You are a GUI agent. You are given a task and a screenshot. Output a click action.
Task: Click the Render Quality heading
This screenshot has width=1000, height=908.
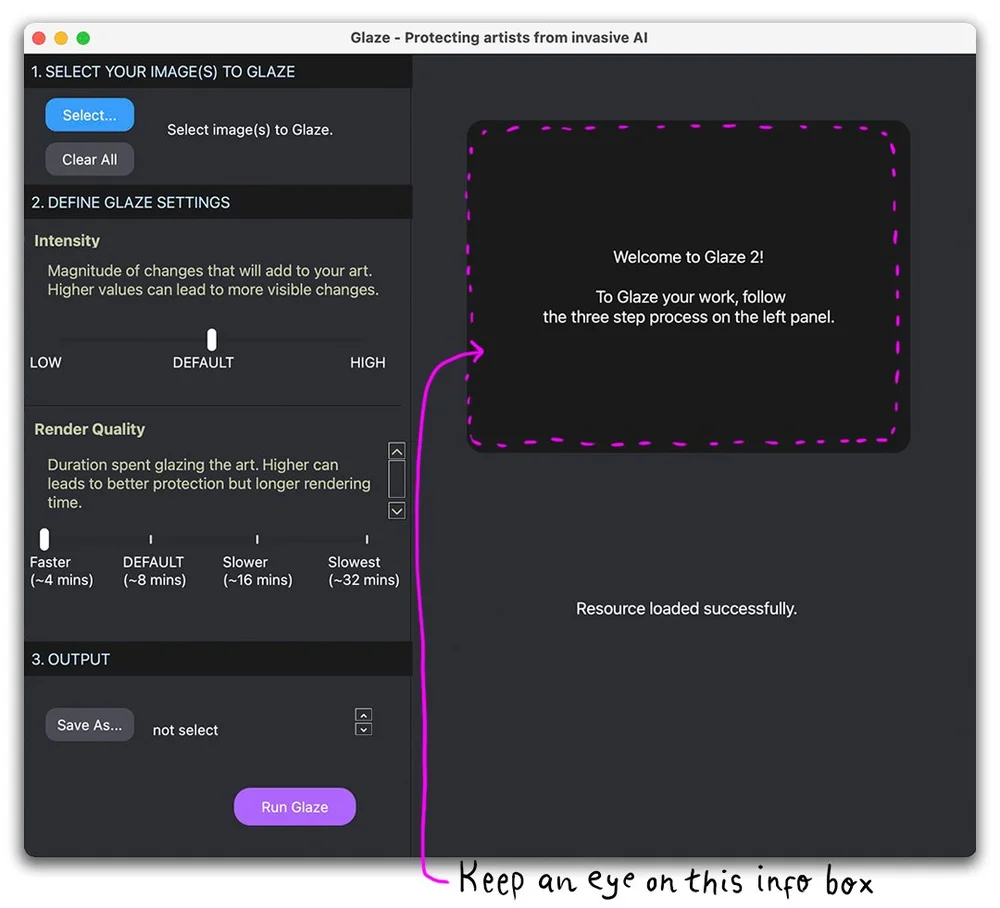90,429
